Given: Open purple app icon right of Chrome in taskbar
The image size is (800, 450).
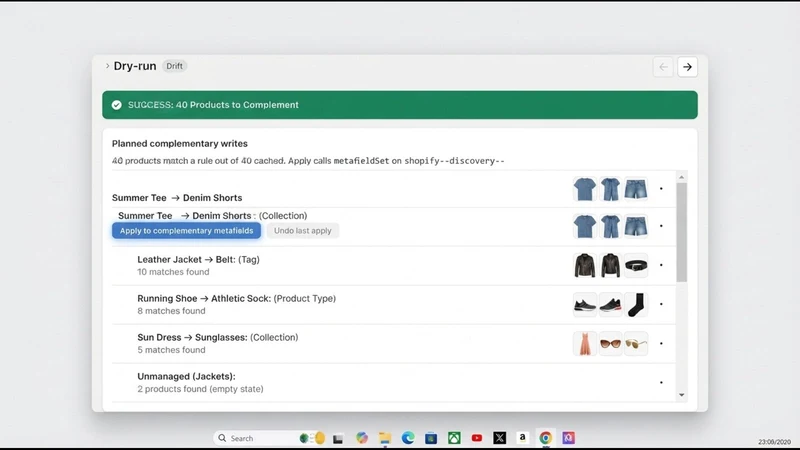Looking at the screenshot, I should pos(568,438).
